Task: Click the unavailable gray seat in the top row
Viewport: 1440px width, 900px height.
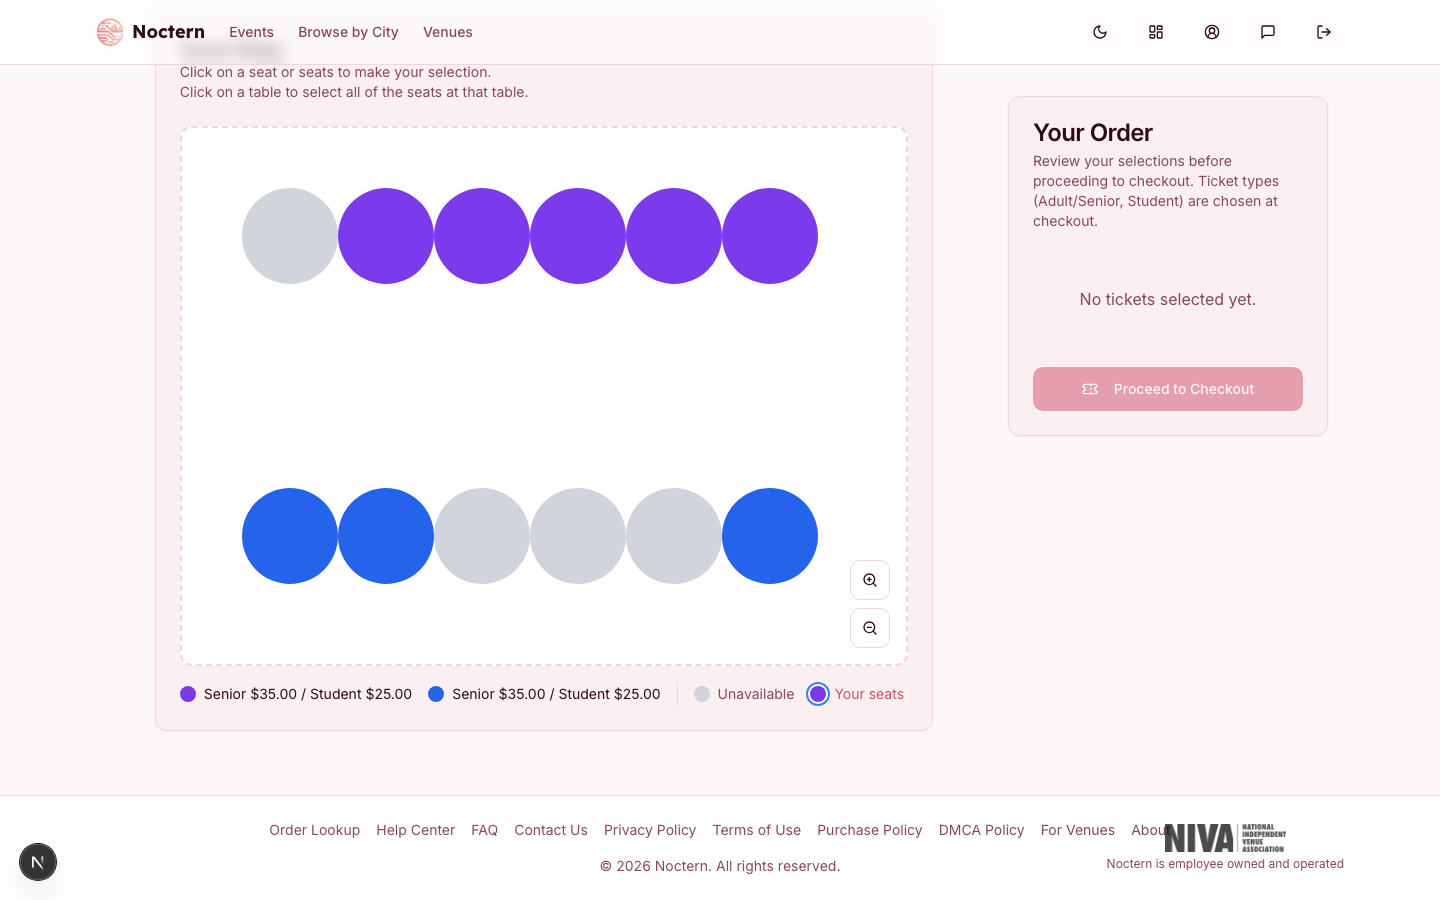Action: pyautogui.click(x=290, y=236)
